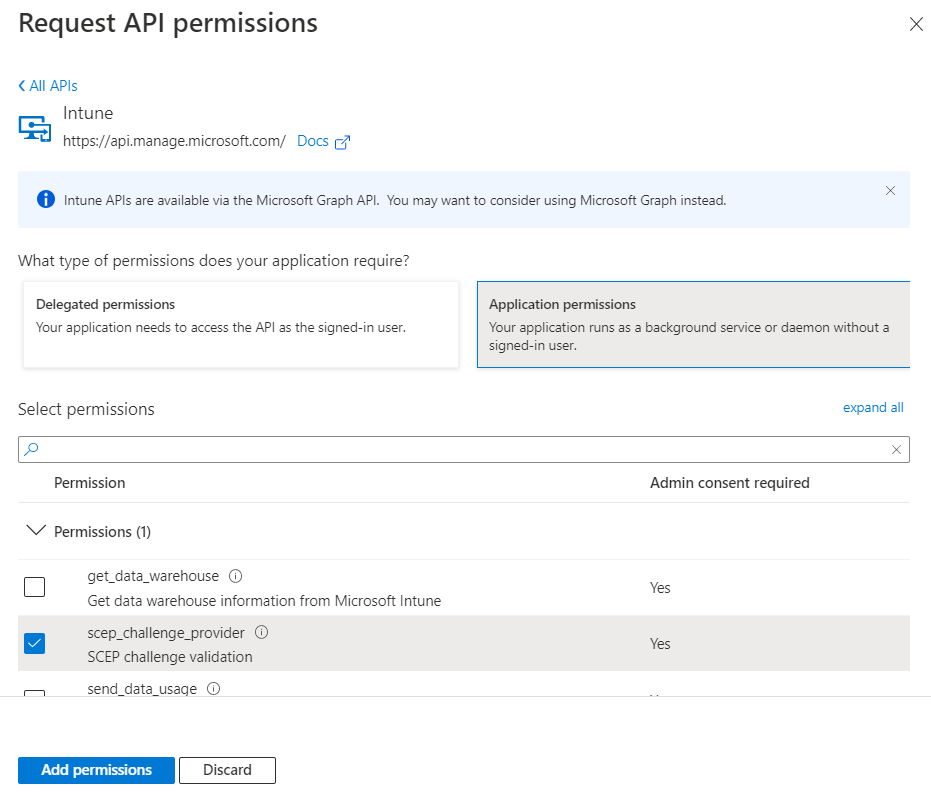Image resolution: width=931 pixels, height=801 pixels.
Task: Click the Yes value for get_data_warehouse
Action: tap(660, 588)
